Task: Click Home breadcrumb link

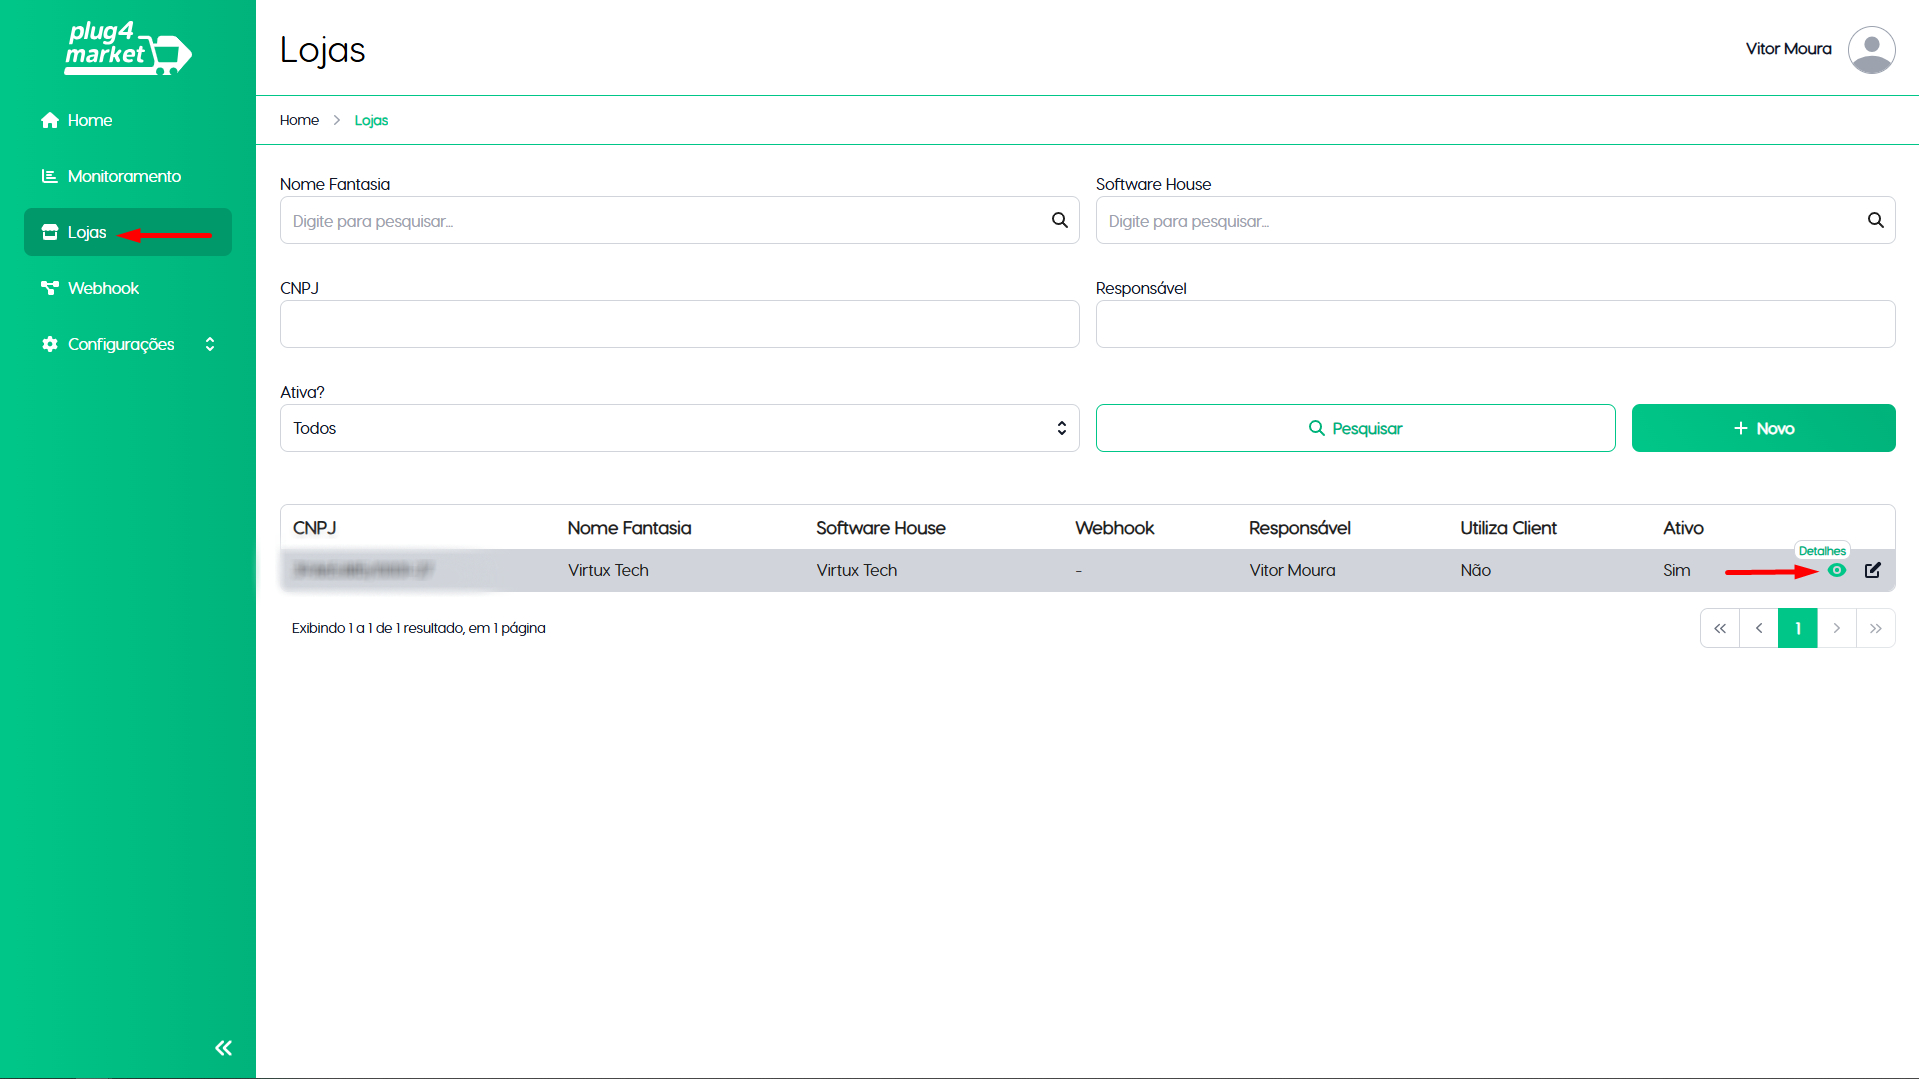Action: (x=299, y=120)
